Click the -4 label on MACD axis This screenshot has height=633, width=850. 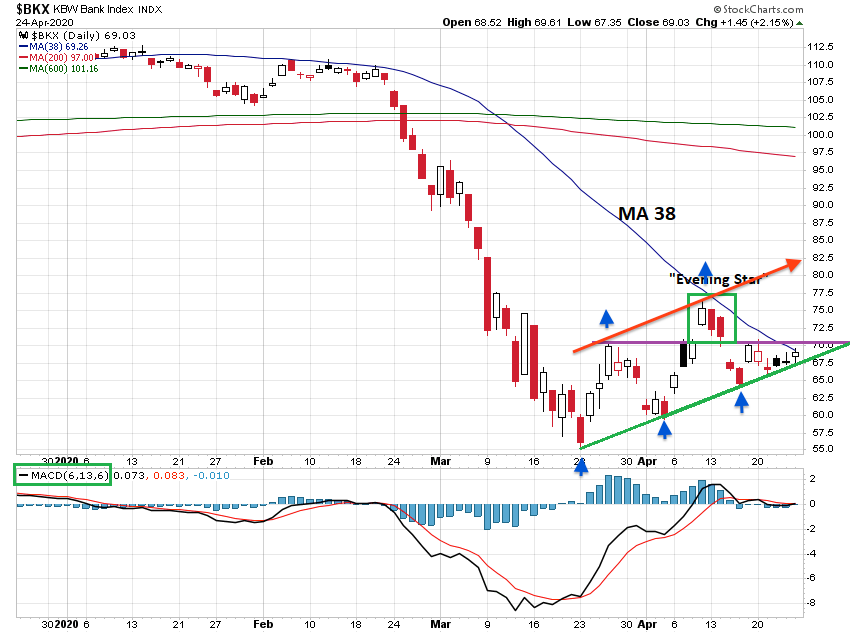pos(812,553)
